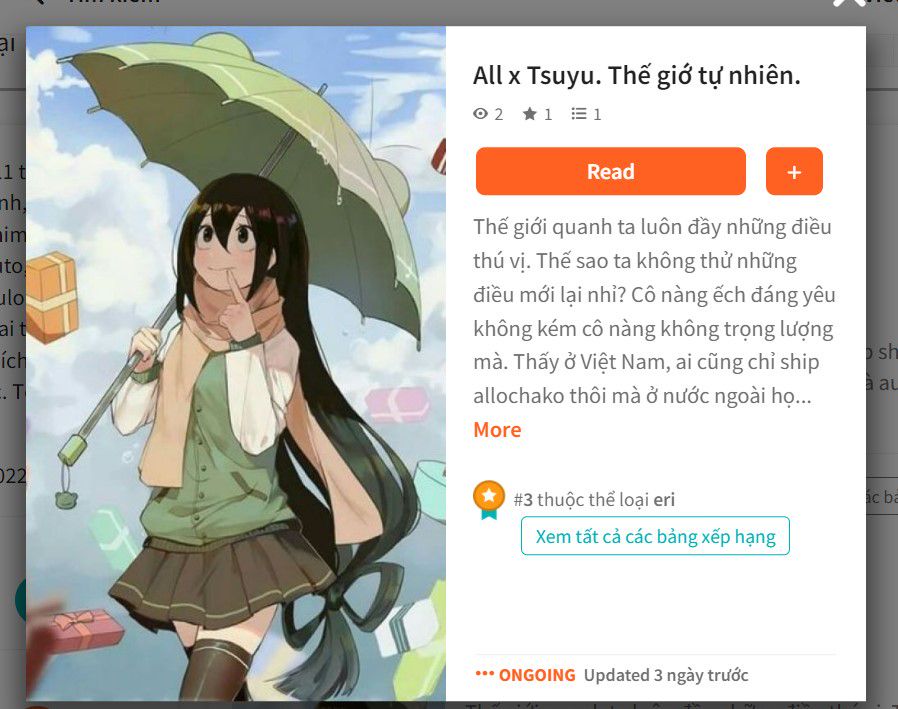This screenshot has height=709, width=898.
Task: Click the three dots beside ONGOING
Action: click(484, 673)
